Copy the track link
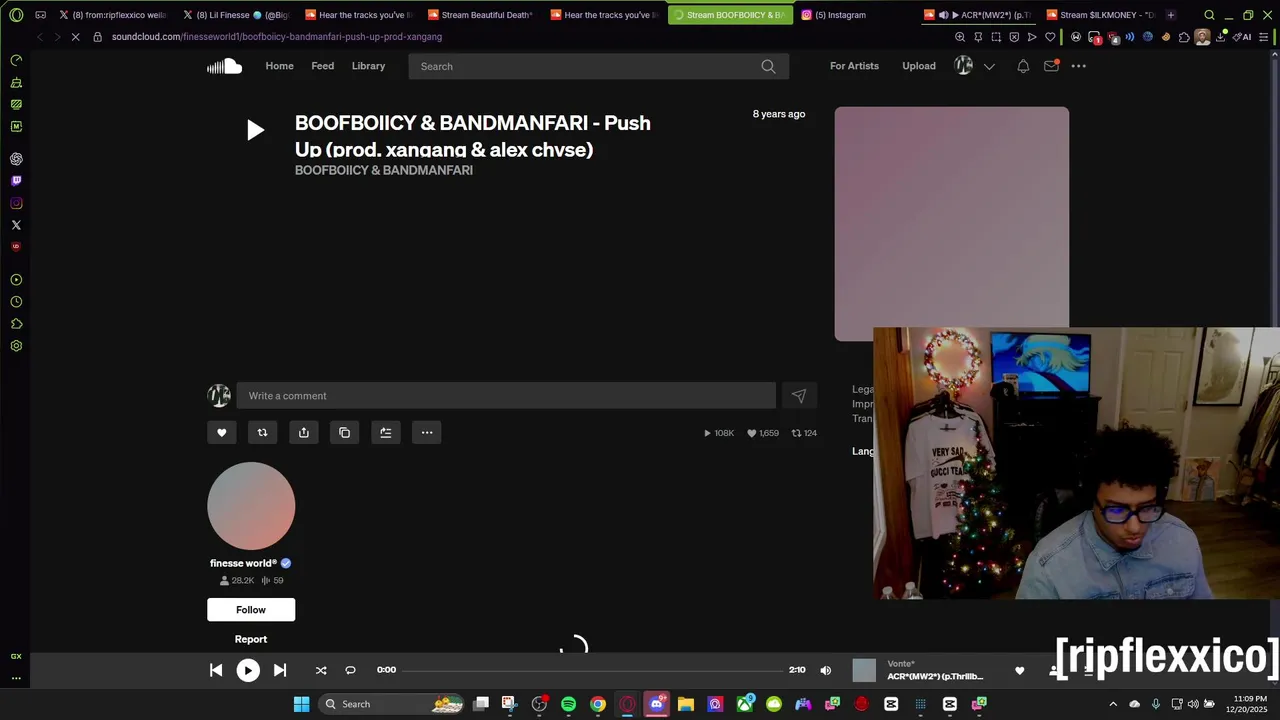Viewport: 1280px width, 720px height. pyautogui.click(x=345, y=433)
